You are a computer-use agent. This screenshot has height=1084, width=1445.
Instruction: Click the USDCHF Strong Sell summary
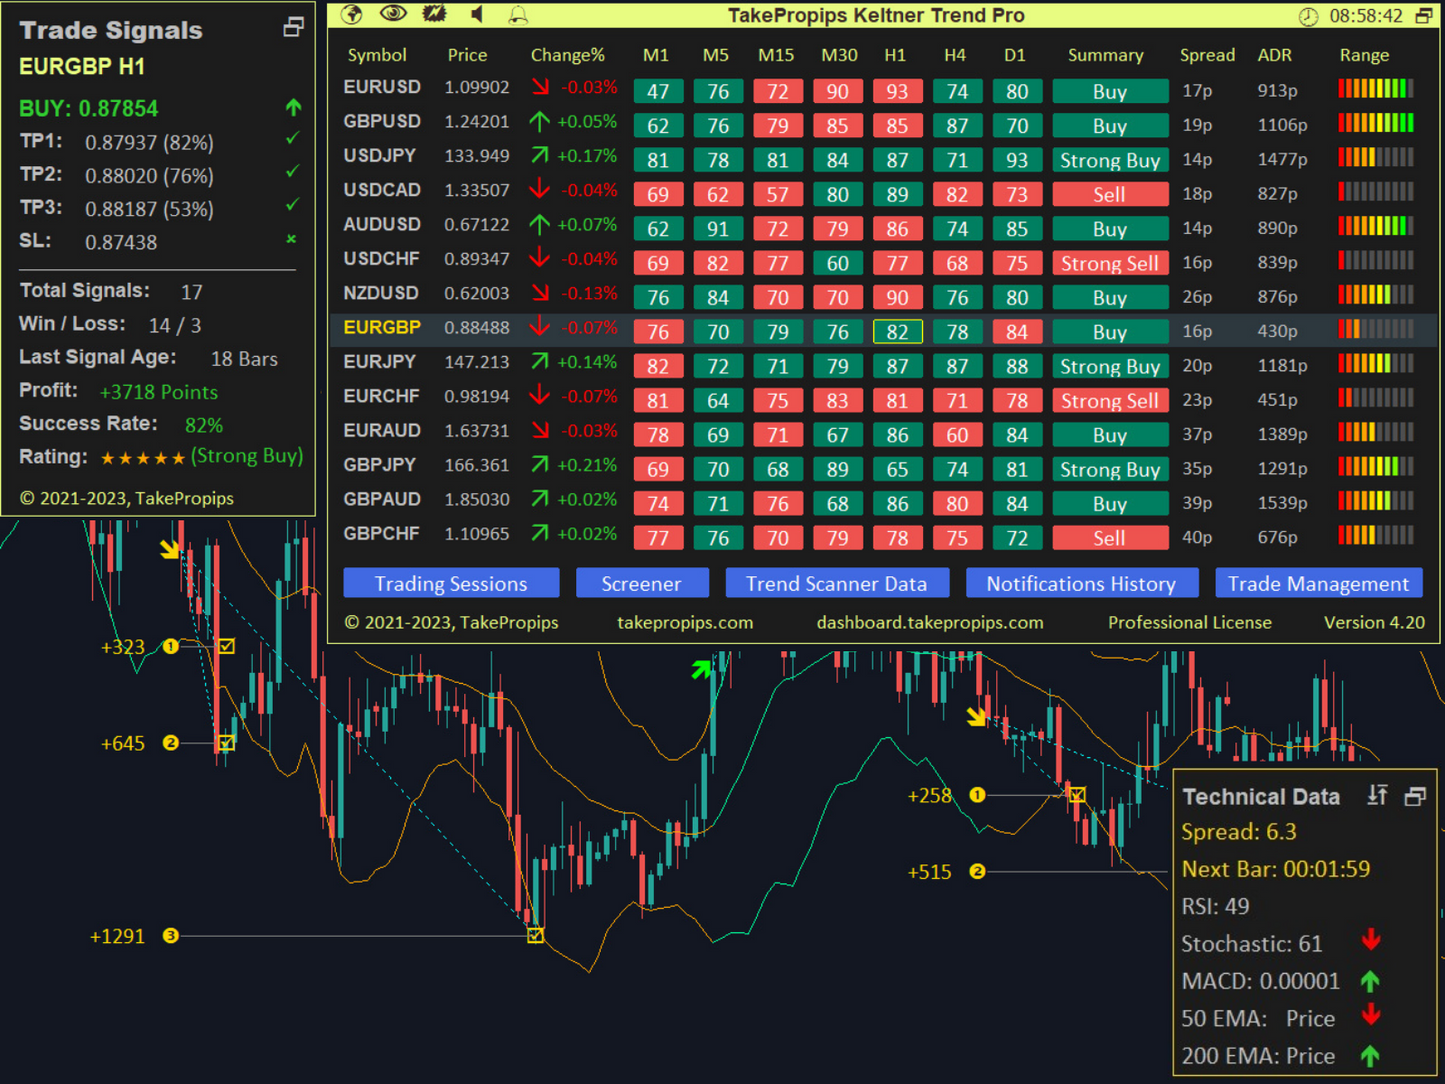(1110, 263)
